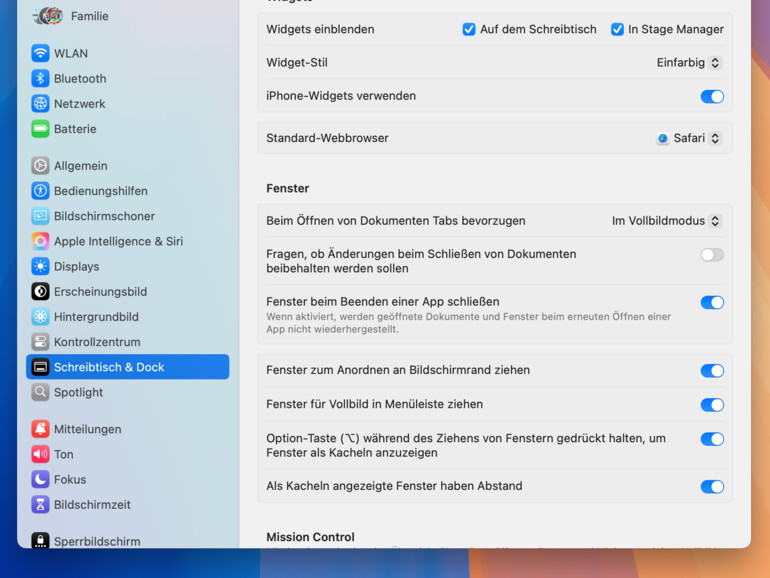Image resolution: width=770 pixels, height=578 pixels.
Task: Open Ton settings
Action: click(x=128, y=454)
